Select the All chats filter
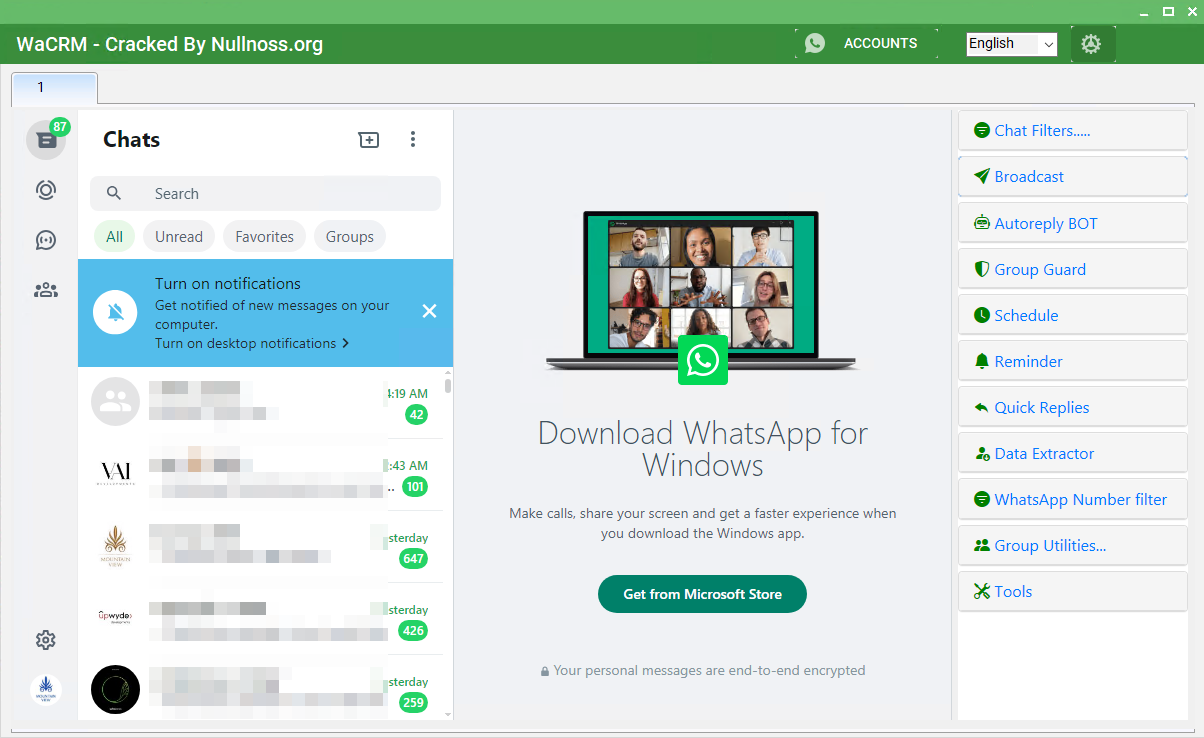Image resolution: width=1204 pixels, height=738 pixels. click(x=115, y=237)
